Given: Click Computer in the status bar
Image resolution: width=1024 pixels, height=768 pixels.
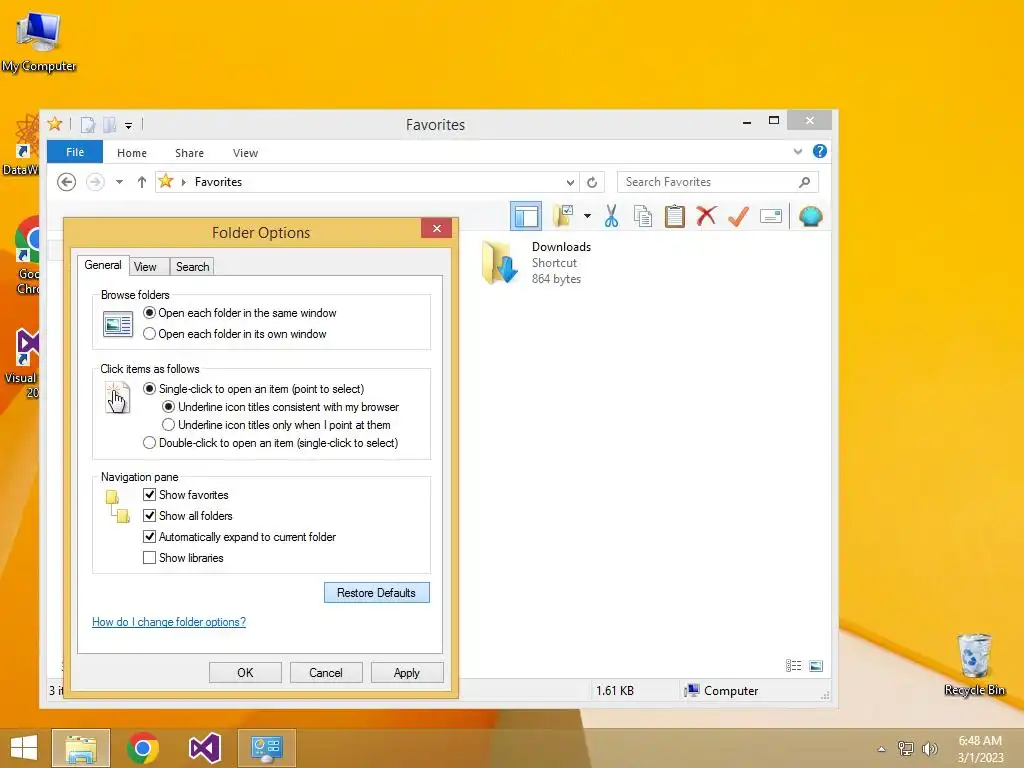Looking at the screenshot, I should tap(721, 690).
